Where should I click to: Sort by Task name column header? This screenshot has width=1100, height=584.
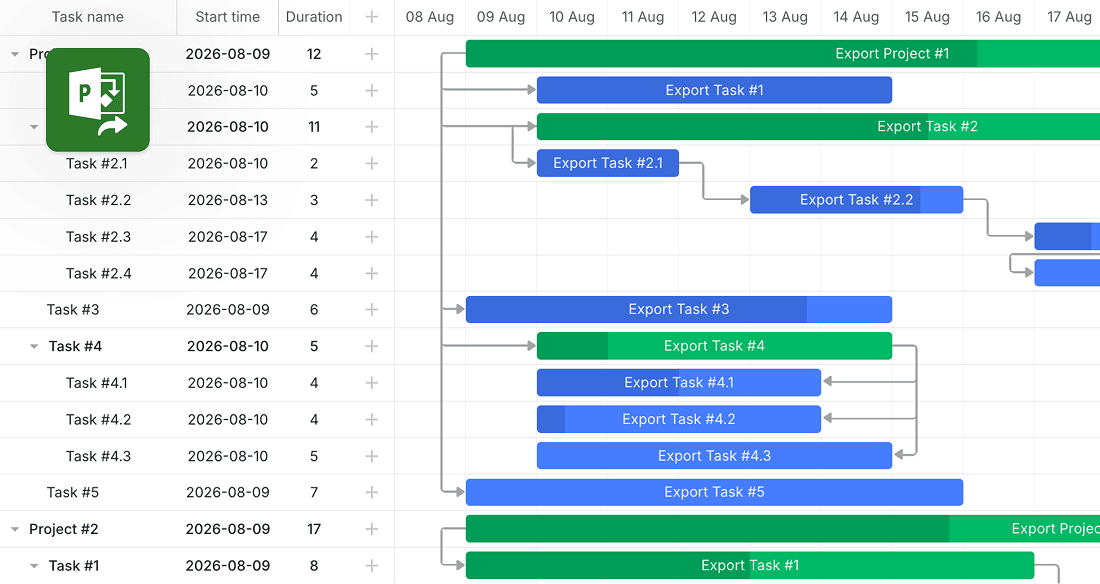(x=88, y=17)
